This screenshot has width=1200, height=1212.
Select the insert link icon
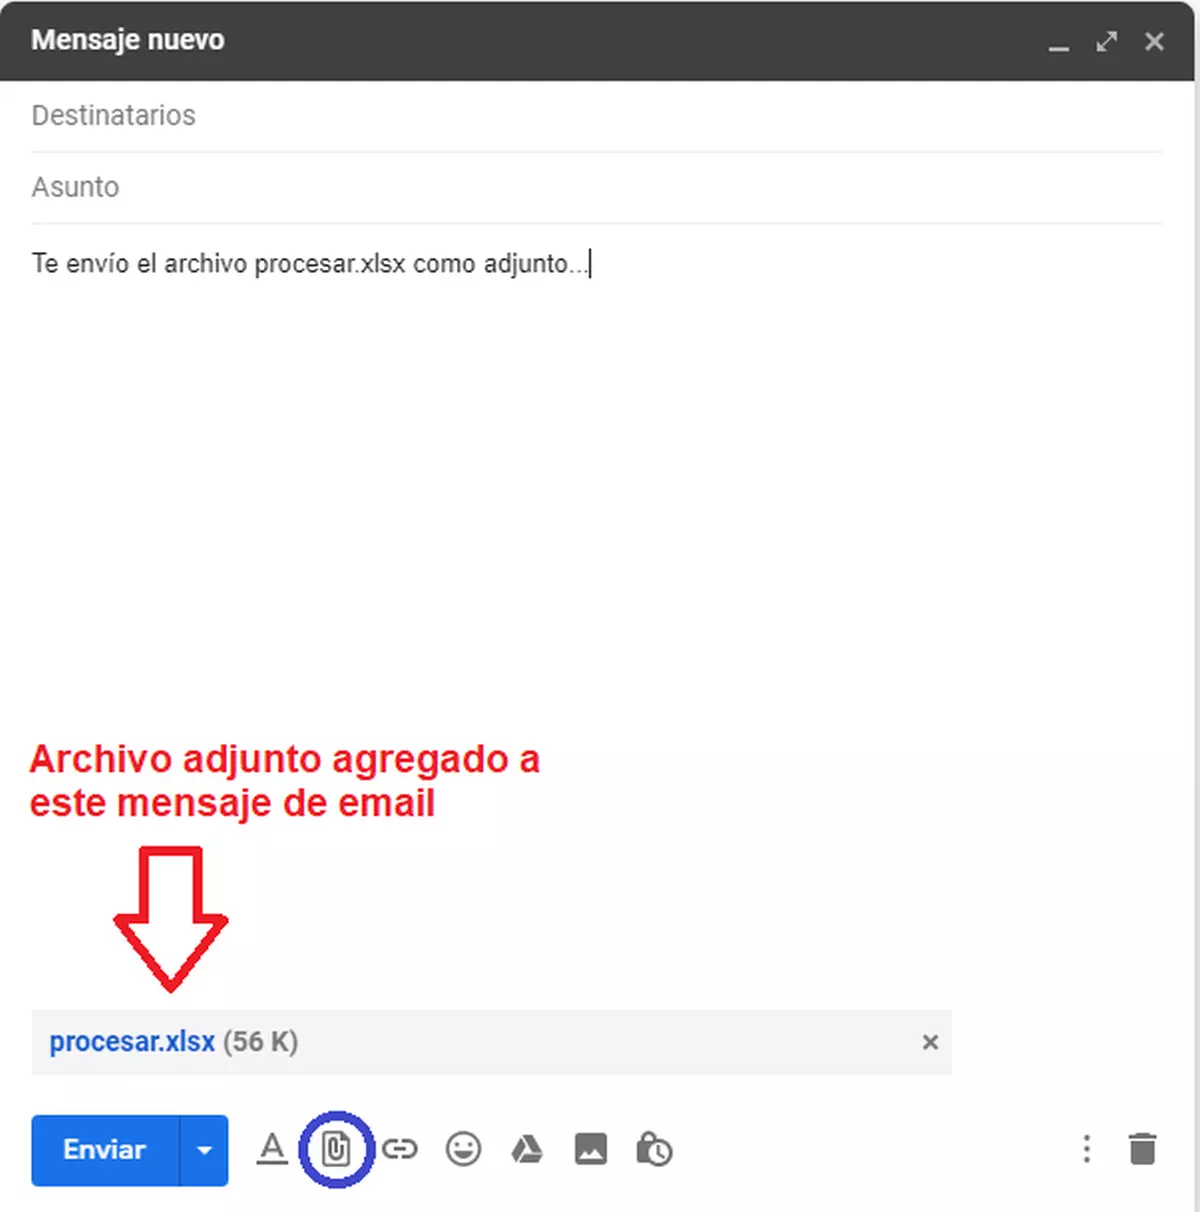tap(401, 1149)
